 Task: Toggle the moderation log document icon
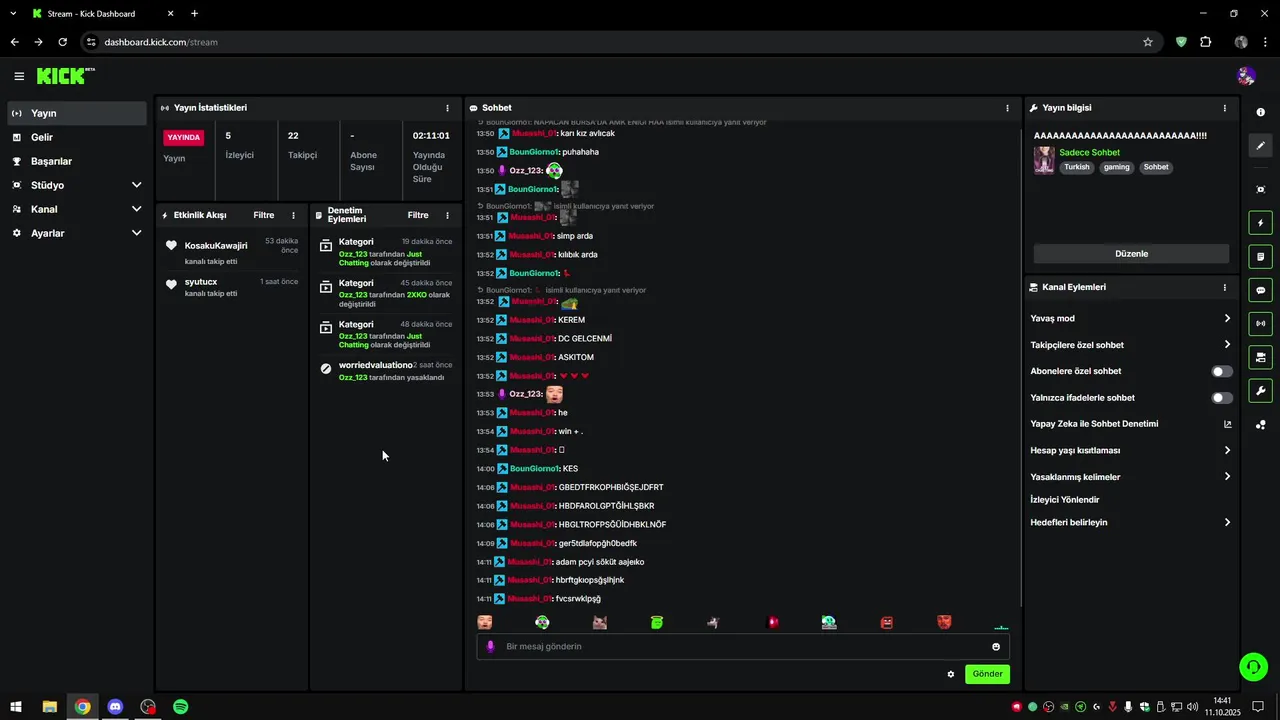1260,257
